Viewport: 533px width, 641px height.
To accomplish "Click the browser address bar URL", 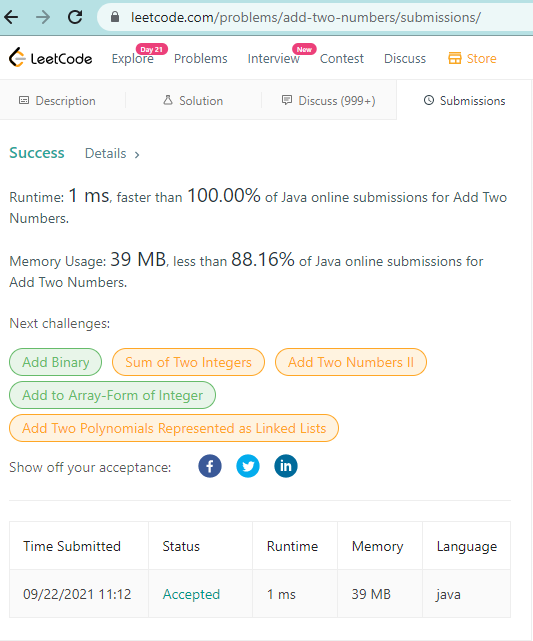I will 306,18.
